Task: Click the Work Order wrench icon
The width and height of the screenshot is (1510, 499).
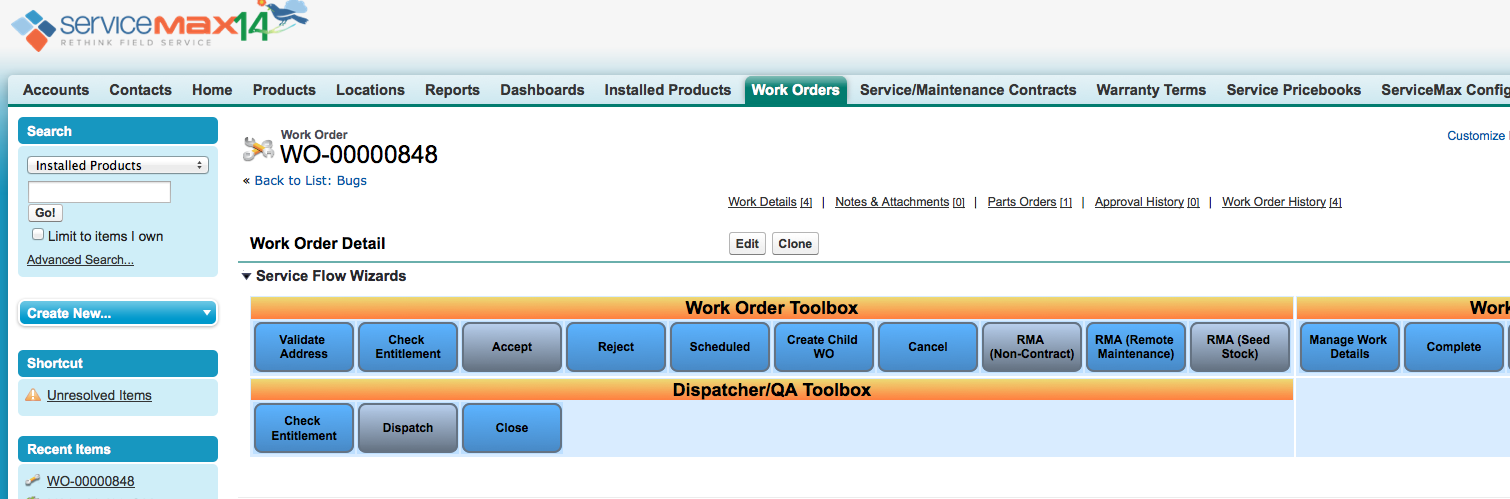Action: tap(258, 149)
